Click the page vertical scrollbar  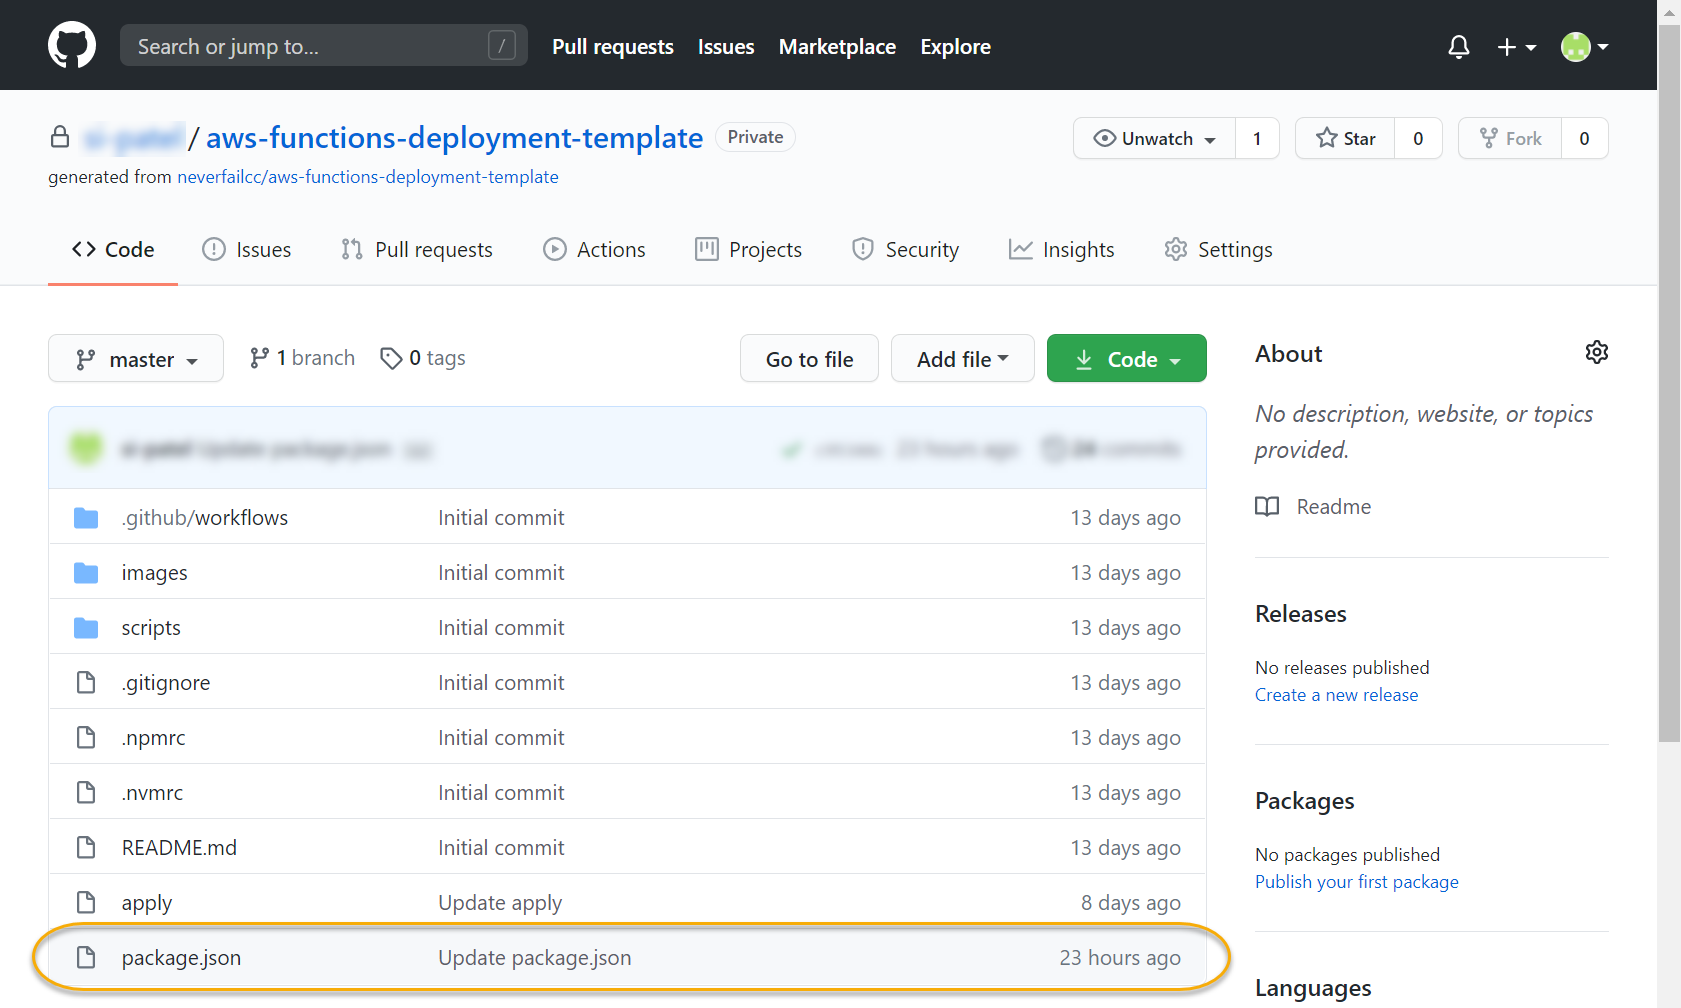click(1669, 400)
